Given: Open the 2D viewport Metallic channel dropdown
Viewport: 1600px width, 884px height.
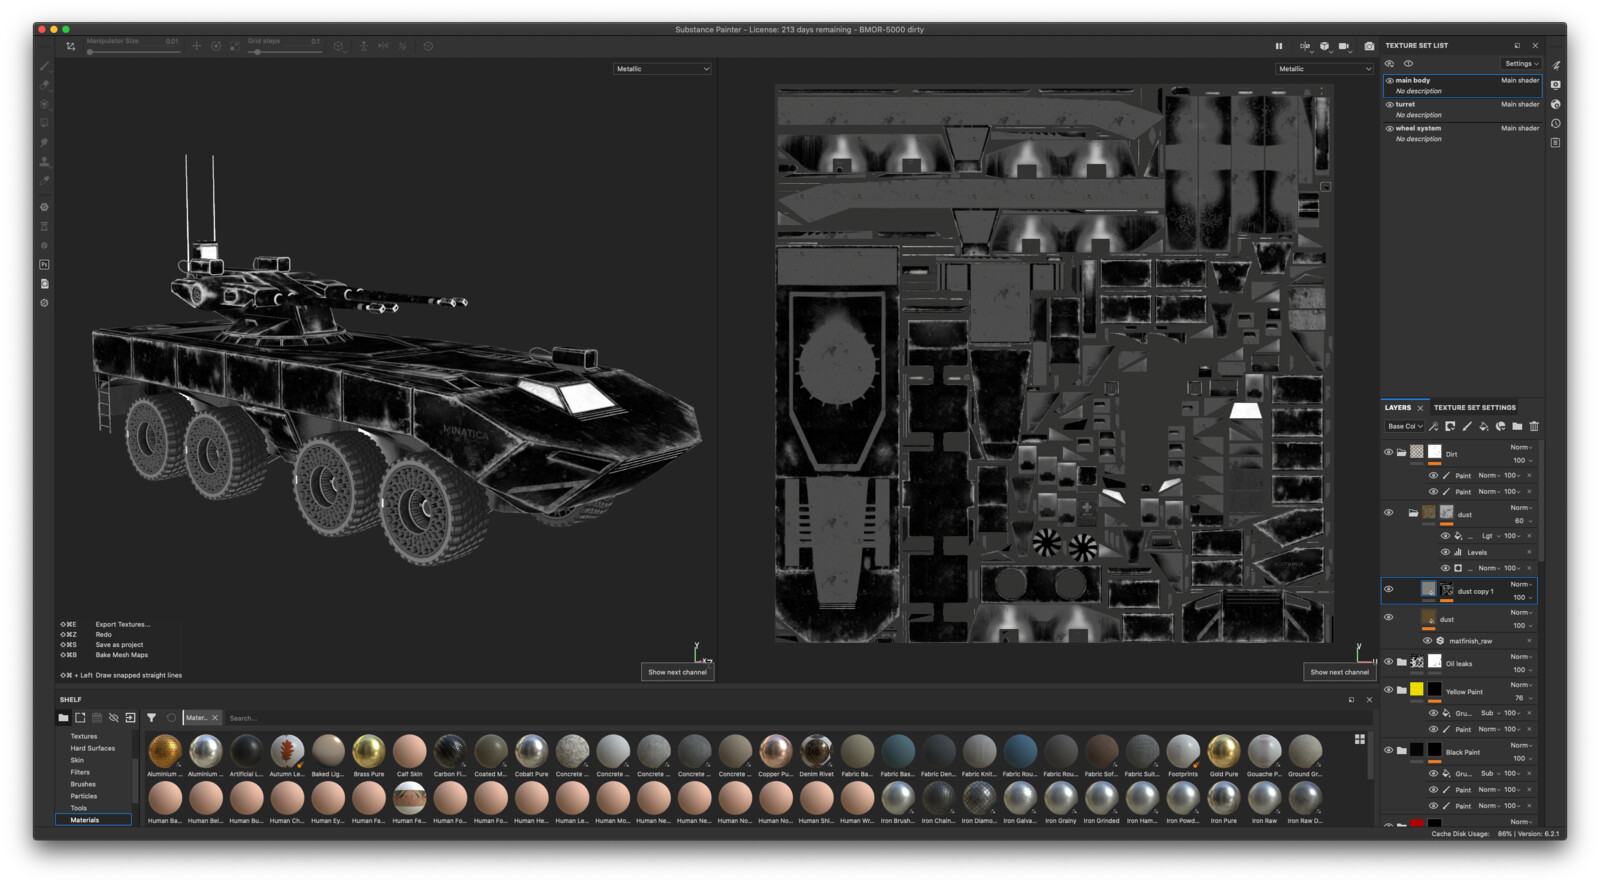Looking at the screenshot, I should tap(1324, 69).
